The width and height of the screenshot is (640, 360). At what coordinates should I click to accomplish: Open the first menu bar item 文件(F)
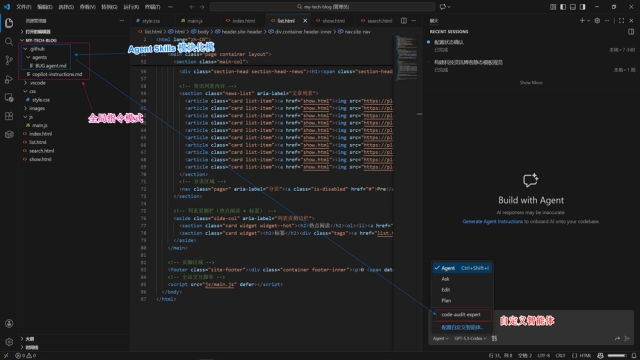24,7
